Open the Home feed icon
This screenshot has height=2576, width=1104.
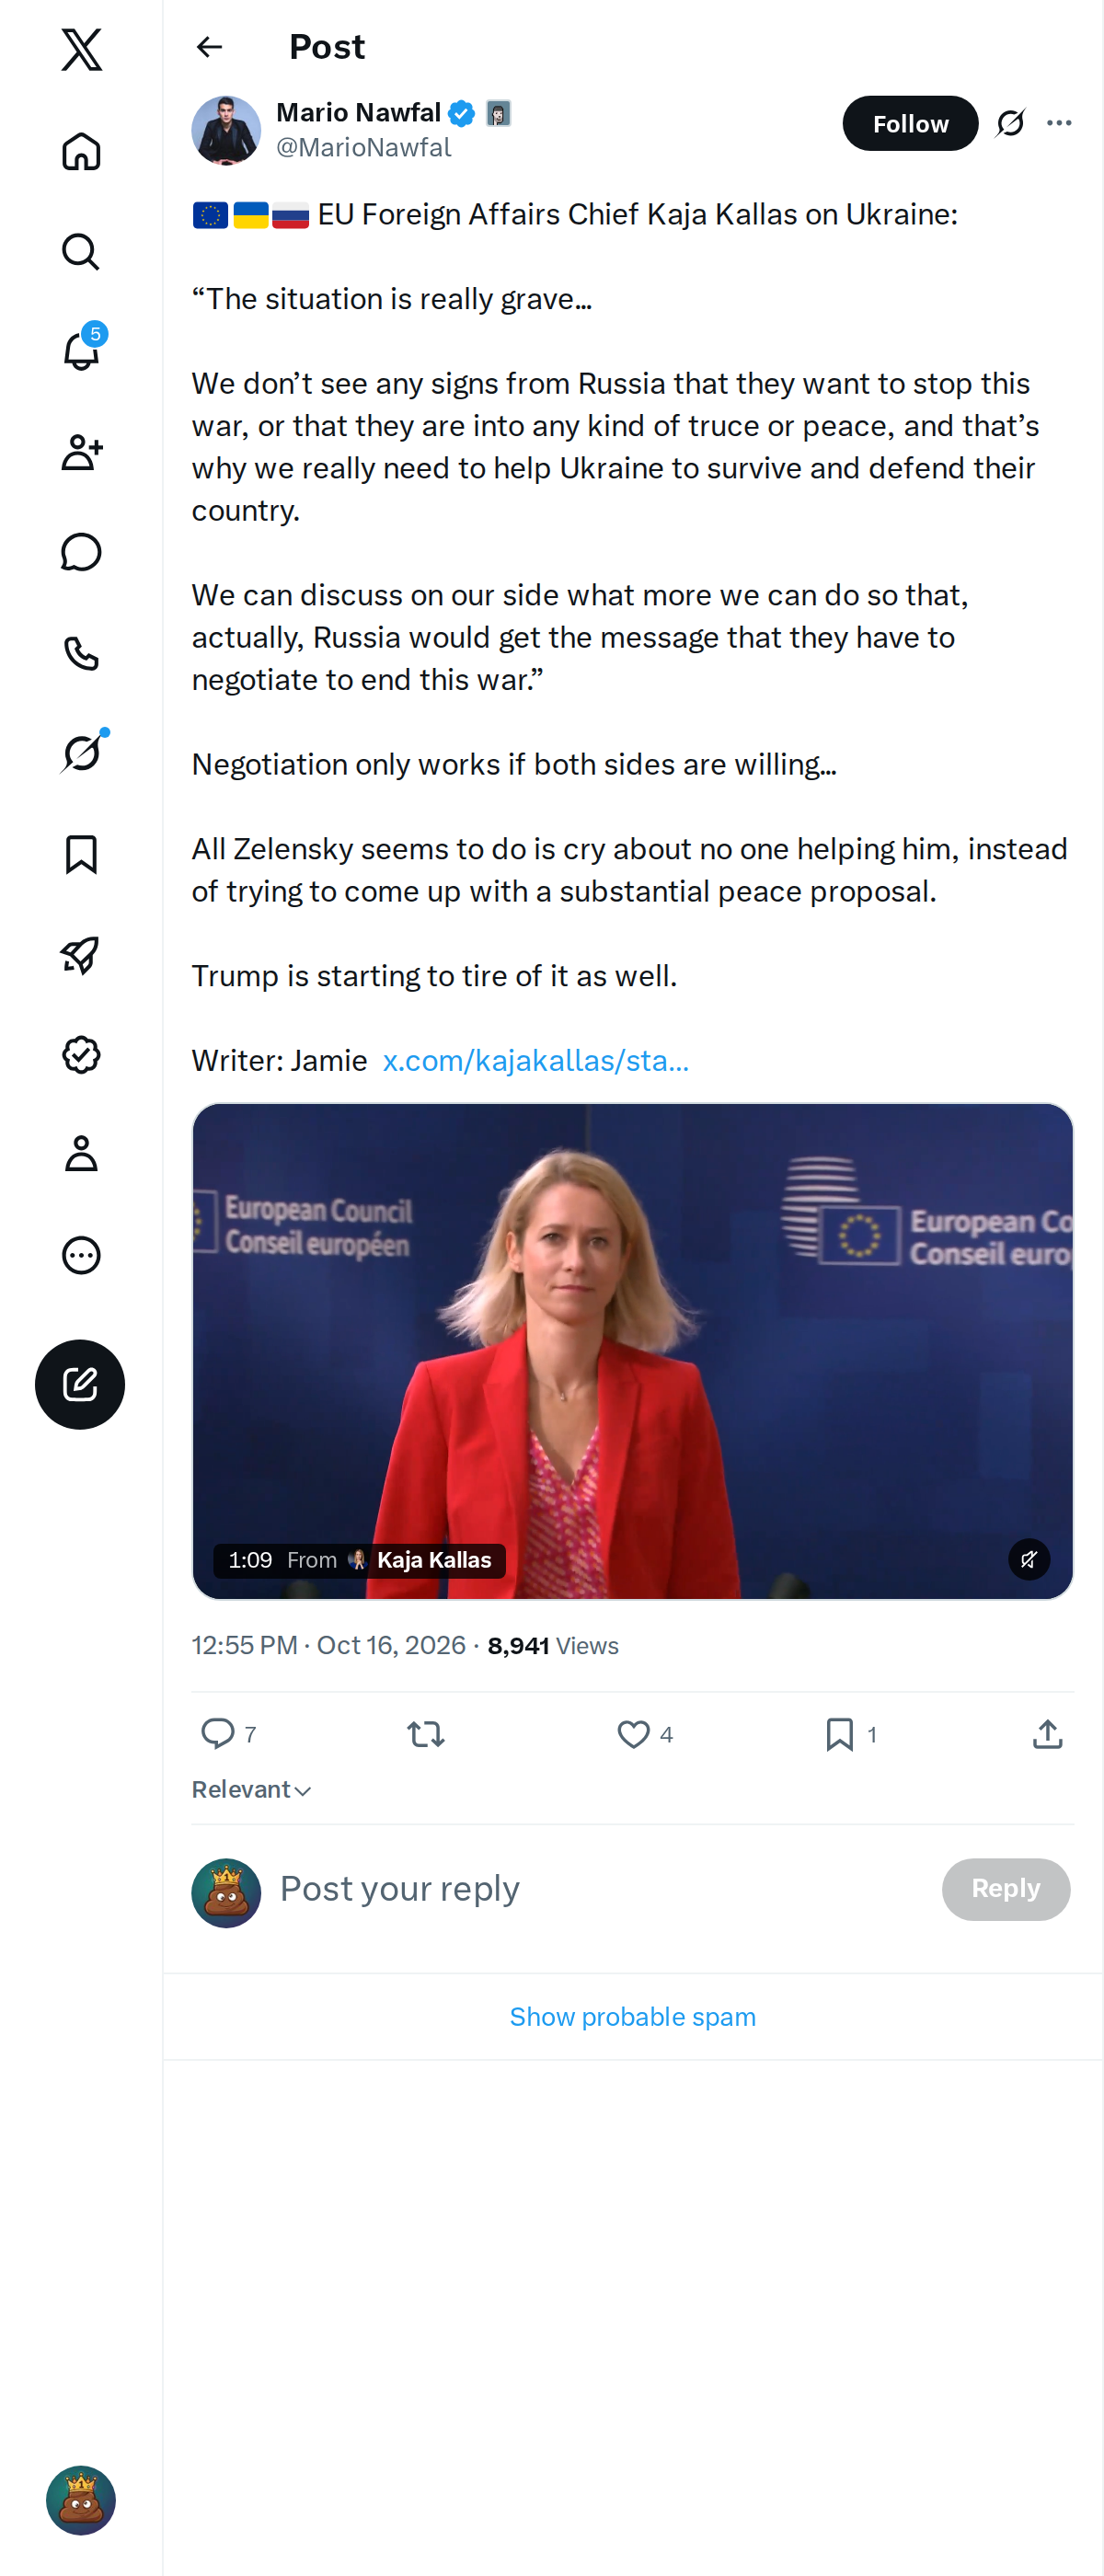pyautogui.click(x=81, y=151)
